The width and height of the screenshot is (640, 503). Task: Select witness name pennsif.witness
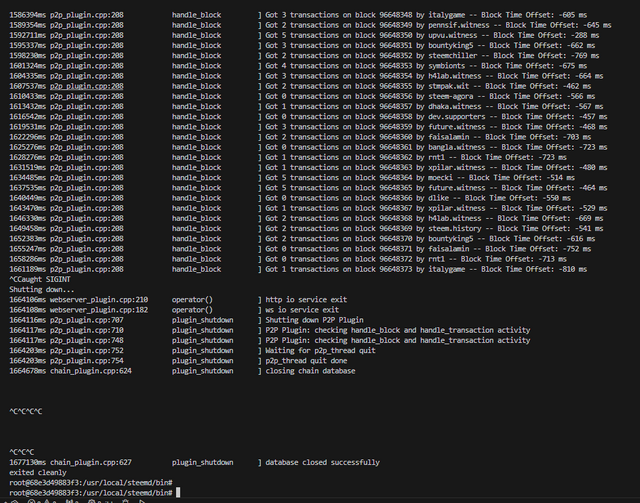tap(458, 25)
